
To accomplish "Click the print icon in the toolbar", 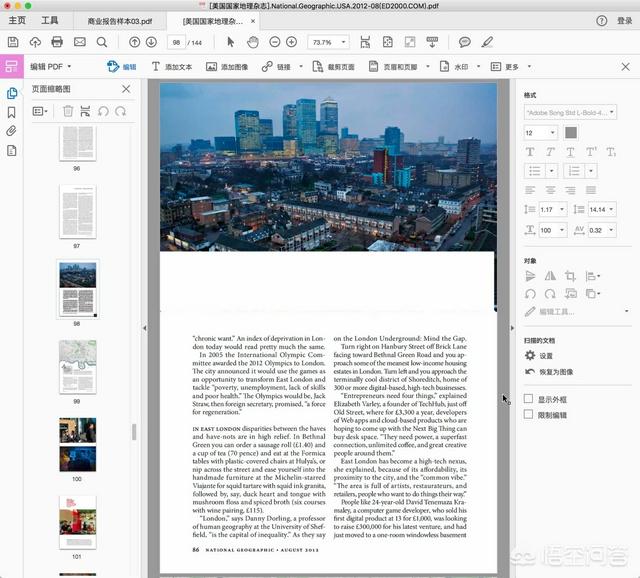I will point(57,42).
